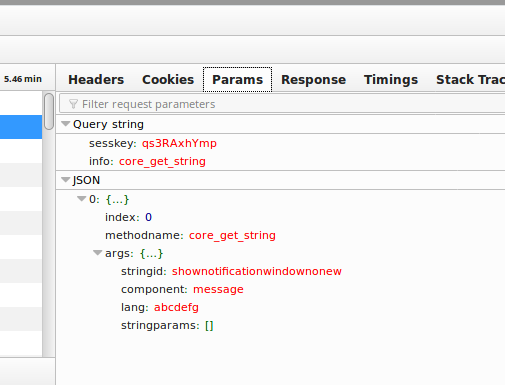Select the info value core_get_string
The height and width of the screenshot is (385, 505).
pyautogui.click(x=162, y=161)
